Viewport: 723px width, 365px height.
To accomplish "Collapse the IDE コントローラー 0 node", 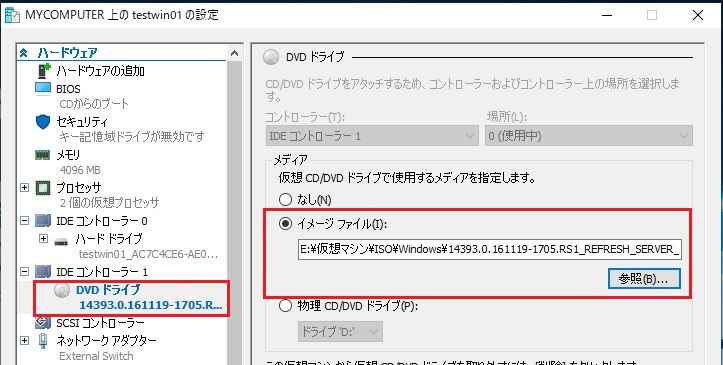I will (x=24, y=221).
